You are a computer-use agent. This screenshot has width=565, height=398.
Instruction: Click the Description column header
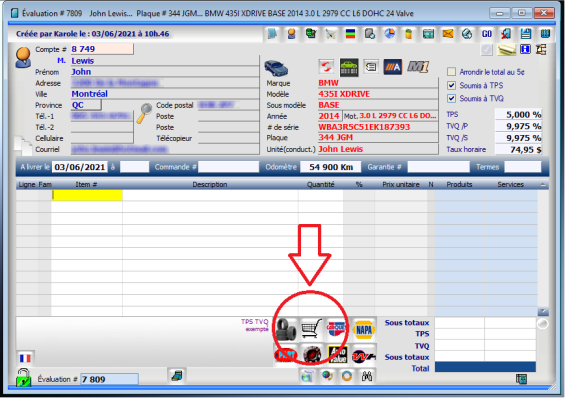(210, 184)
